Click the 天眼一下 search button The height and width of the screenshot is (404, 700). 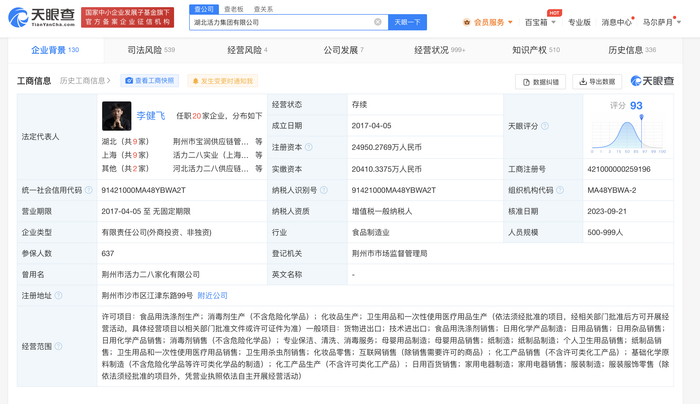point(408,22)
